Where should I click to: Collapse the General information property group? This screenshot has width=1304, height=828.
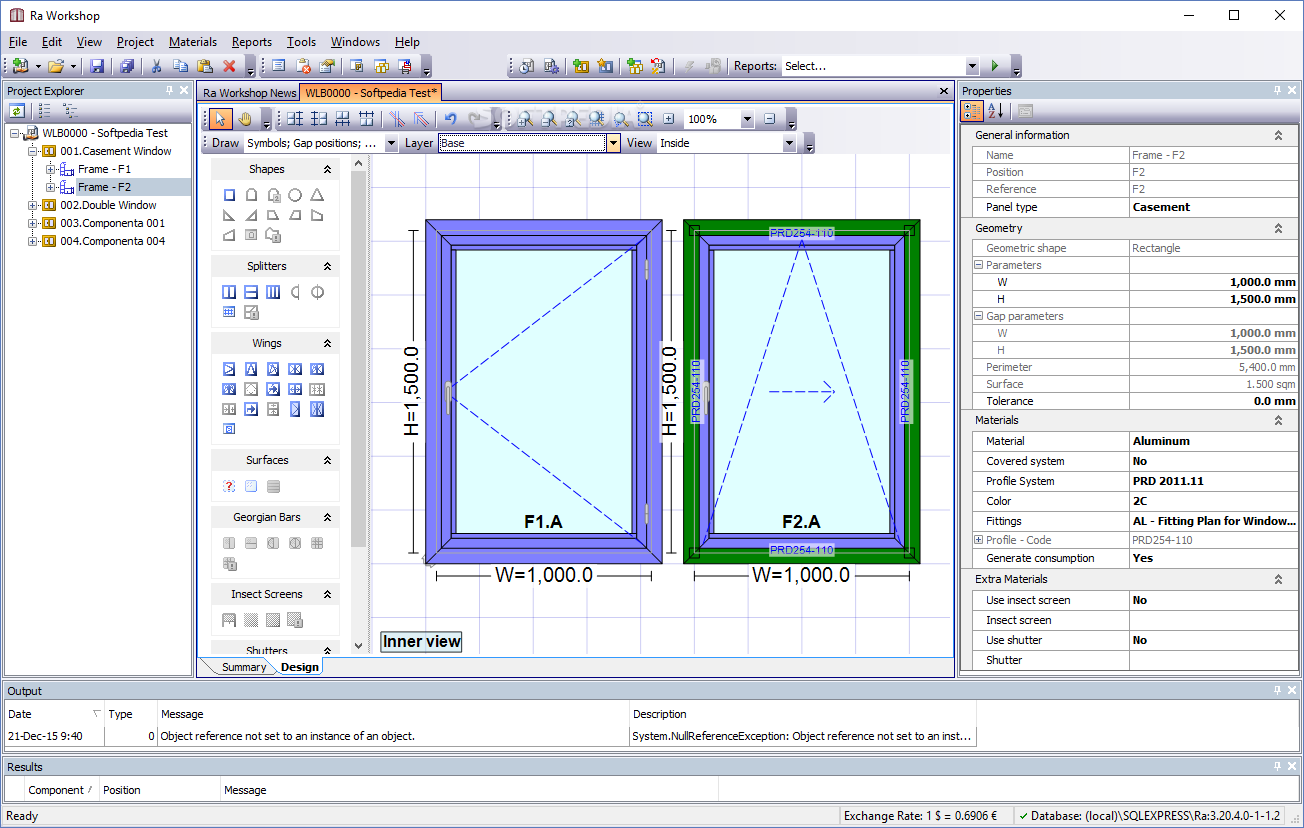coord(1278,135)
